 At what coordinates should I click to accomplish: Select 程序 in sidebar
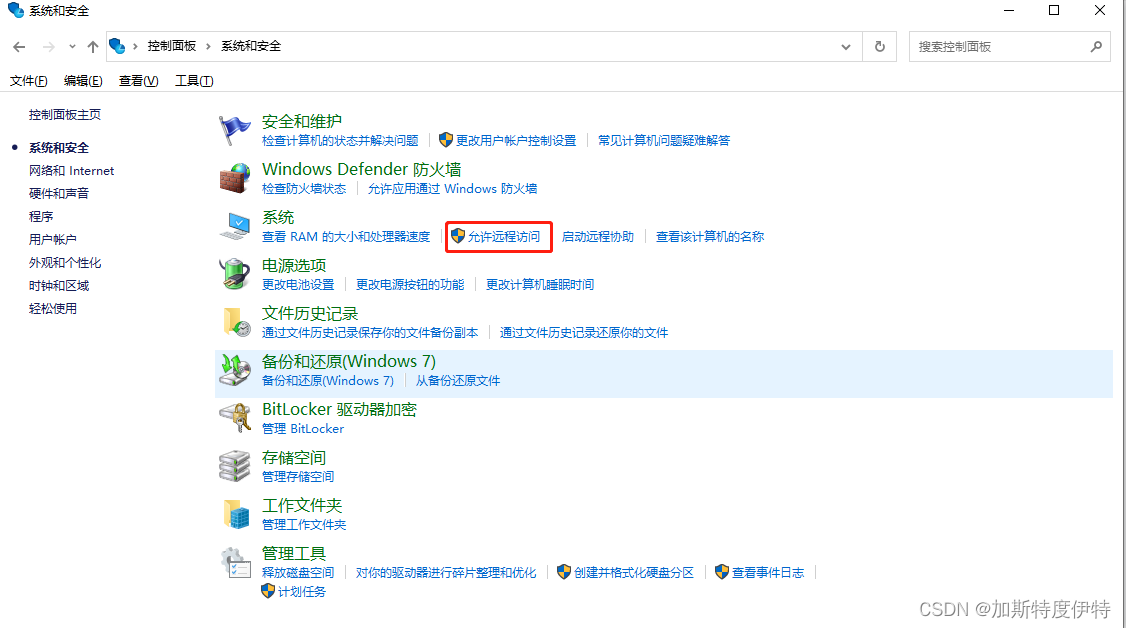[x=41, y=217]
